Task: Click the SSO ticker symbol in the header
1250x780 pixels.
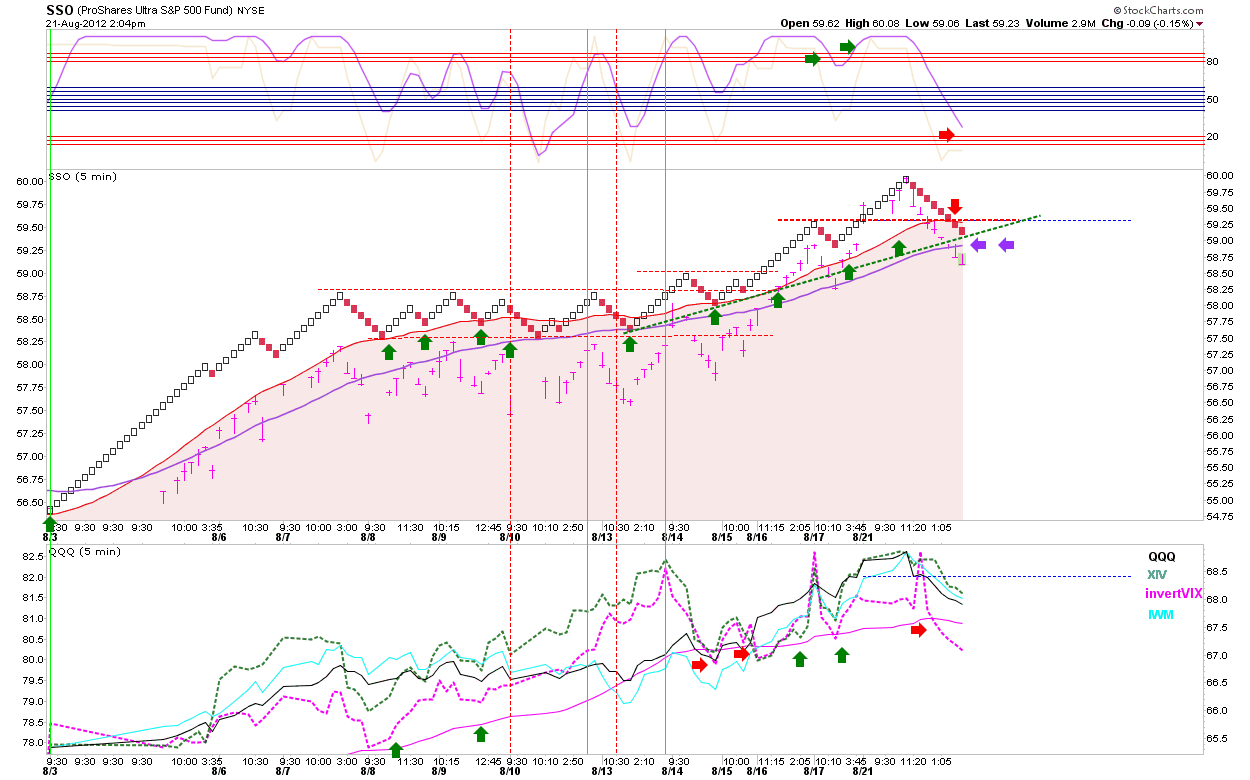Action: (62, 9)
